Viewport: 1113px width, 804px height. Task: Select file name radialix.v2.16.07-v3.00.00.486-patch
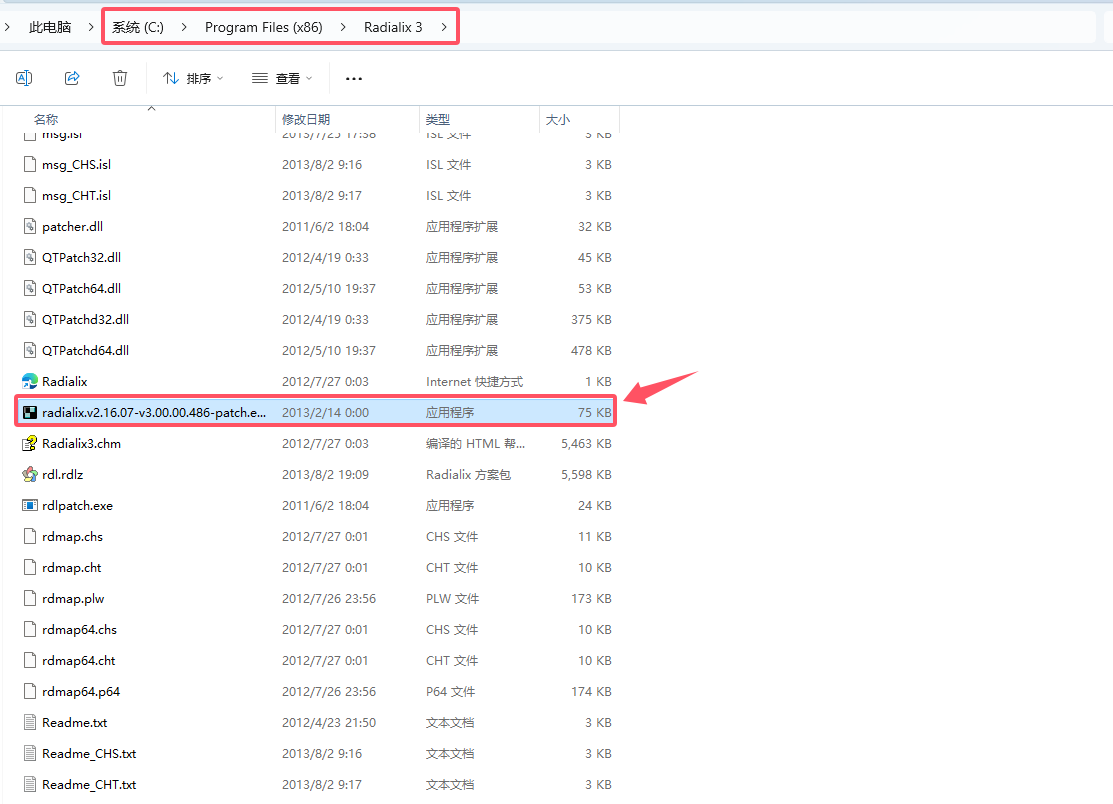point(154,412)
